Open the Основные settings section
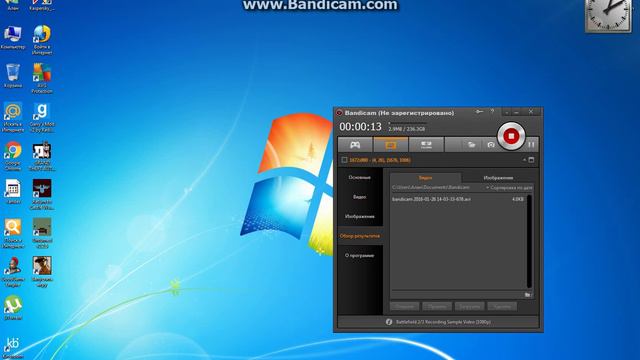Image resolution: width=640 pixels, height=360 pixels. point(360,178)
